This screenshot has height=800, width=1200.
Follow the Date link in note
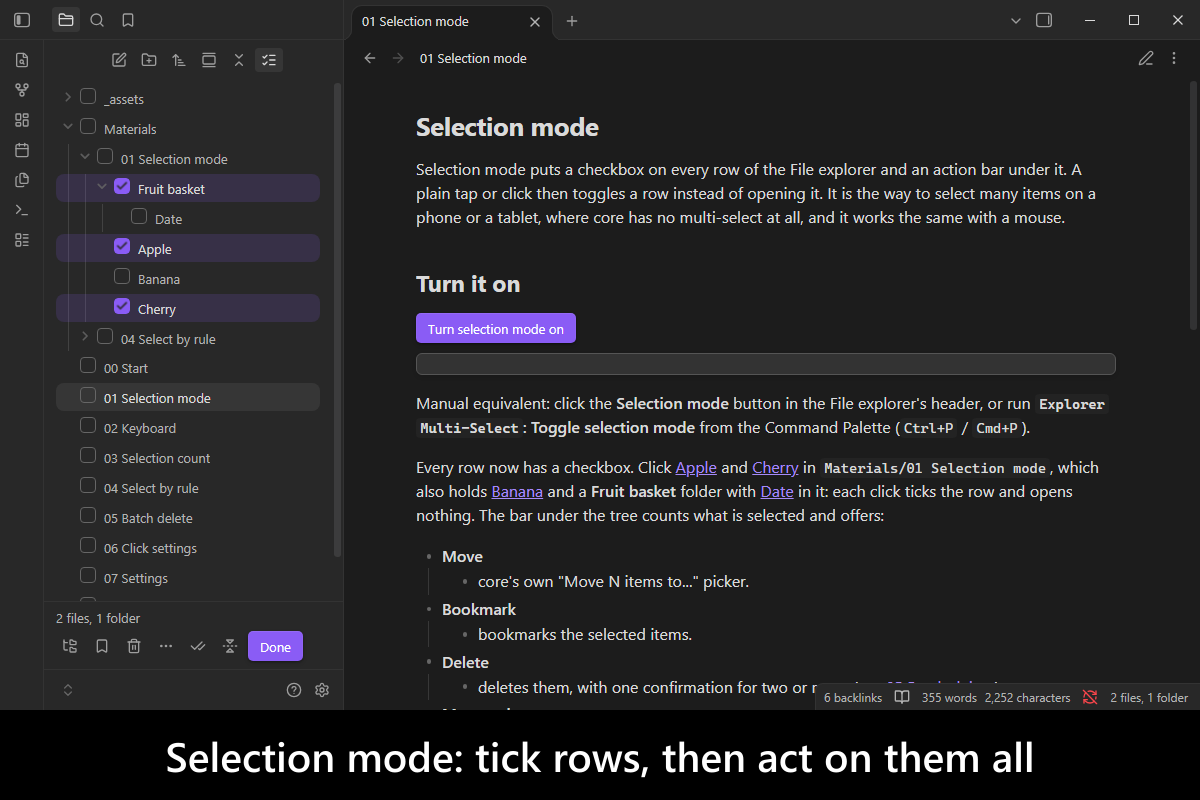[x=777, y=491]
